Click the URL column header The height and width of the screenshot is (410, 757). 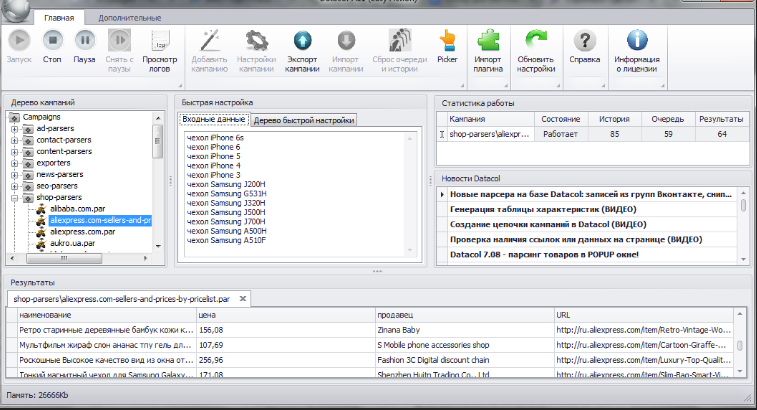[x=645, y=315]
